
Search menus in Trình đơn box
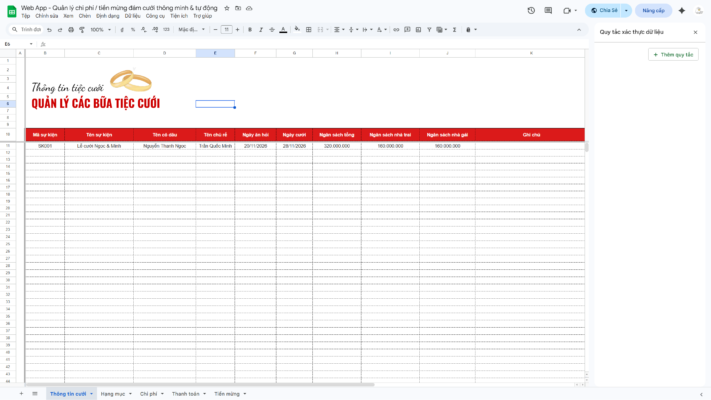pos(27,29)
